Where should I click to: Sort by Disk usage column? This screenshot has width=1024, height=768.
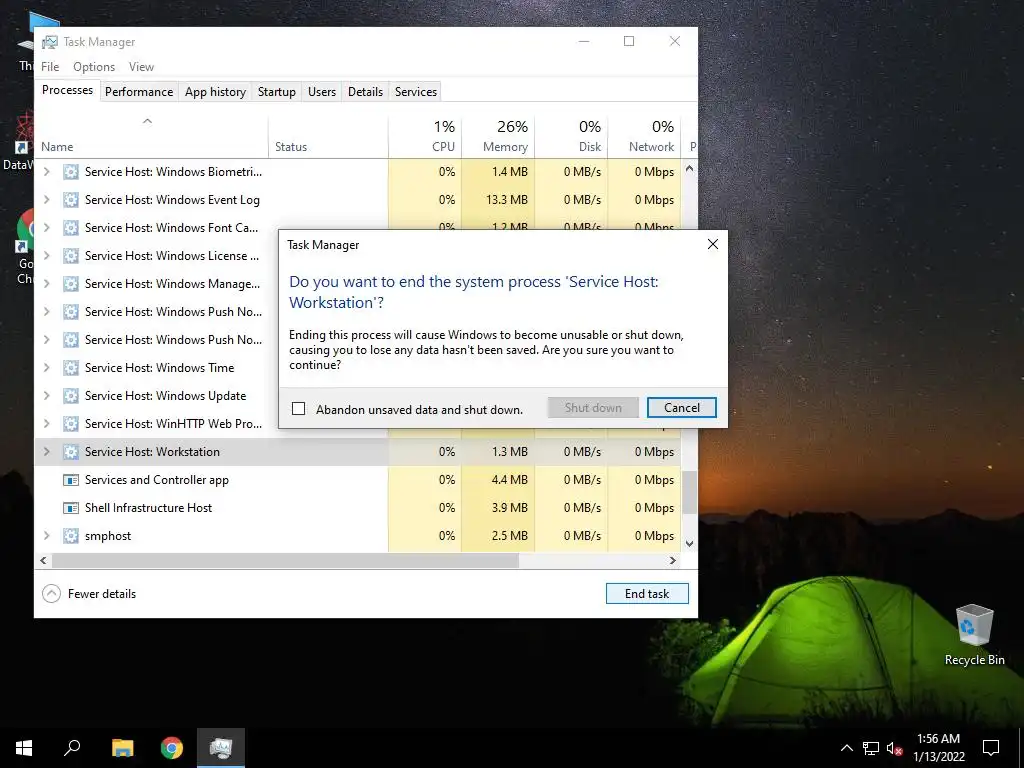coord(571,138)
